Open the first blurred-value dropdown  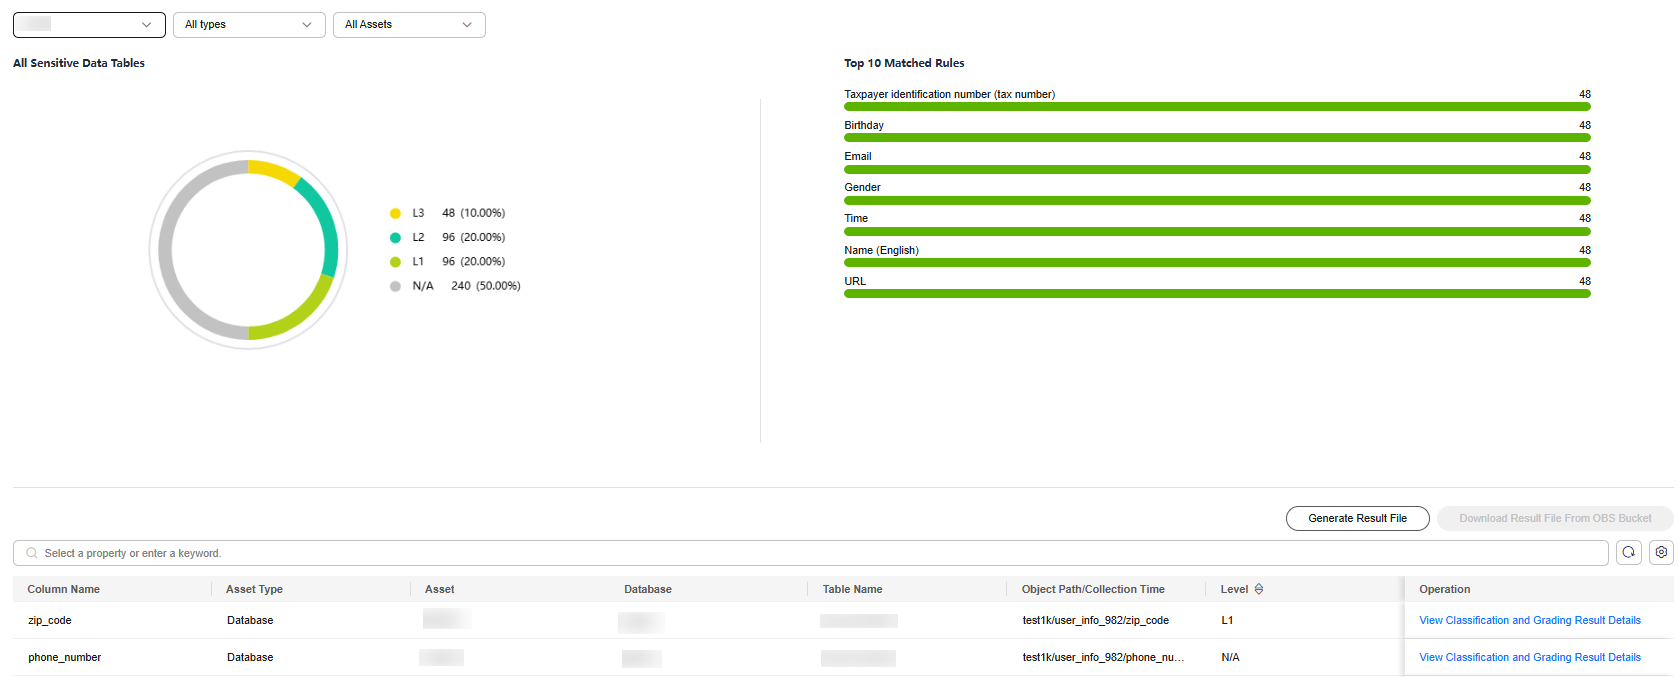pos(89,25)
